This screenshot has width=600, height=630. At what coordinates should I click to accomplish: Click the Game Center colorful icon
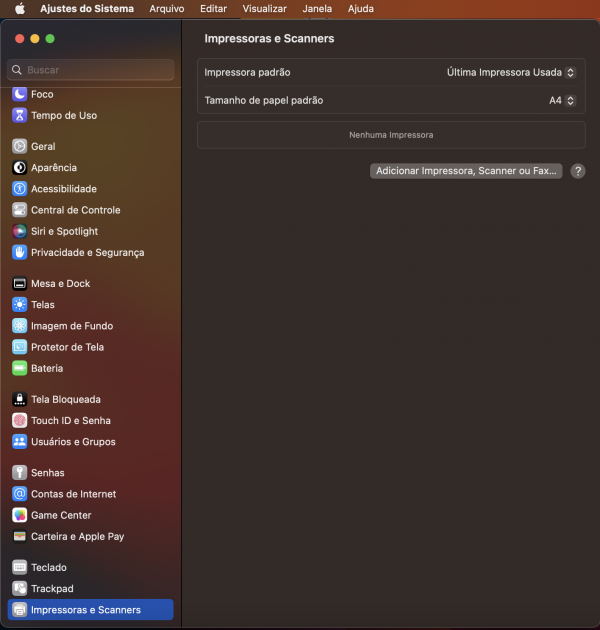pyautogui.click(x=19, y=515)
